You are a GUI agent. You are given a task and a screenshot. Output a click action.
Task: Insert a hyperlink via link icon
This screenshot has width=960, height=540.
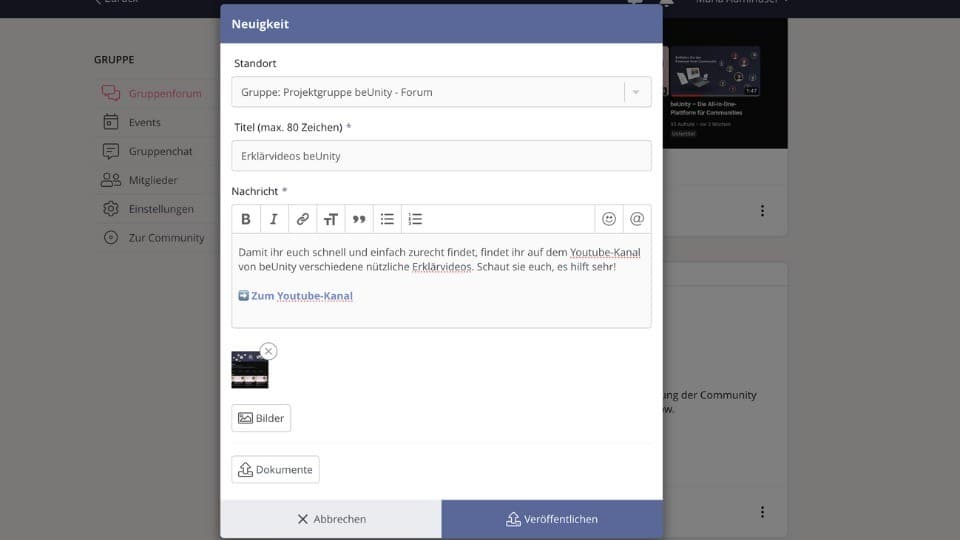pos(302,219)
